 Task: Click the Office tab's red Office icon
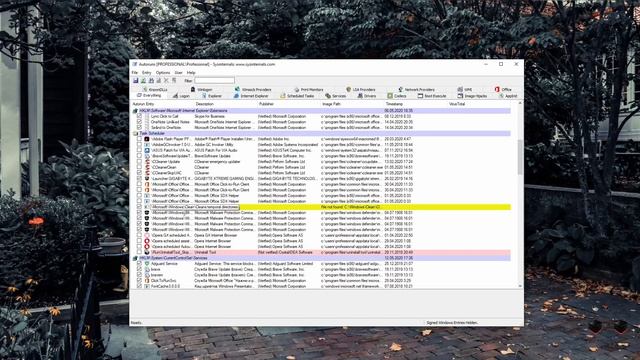[x=497, y=89]
